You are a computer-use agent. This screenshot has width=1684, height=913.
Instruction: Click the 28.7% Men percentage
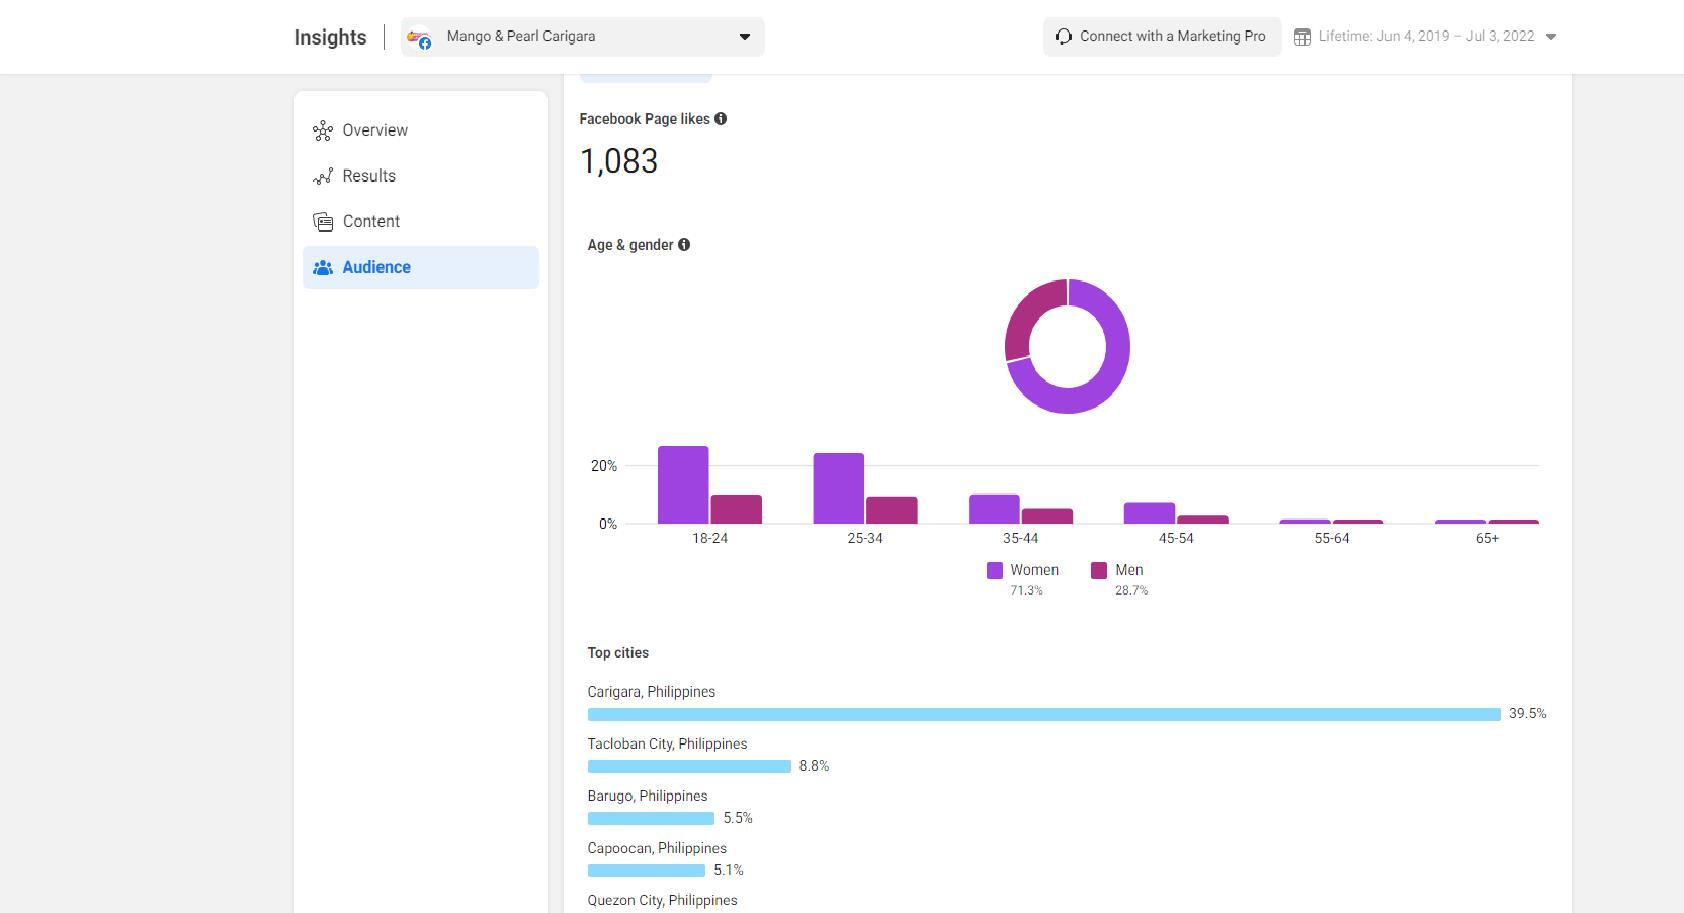(x=1131, y=591)
